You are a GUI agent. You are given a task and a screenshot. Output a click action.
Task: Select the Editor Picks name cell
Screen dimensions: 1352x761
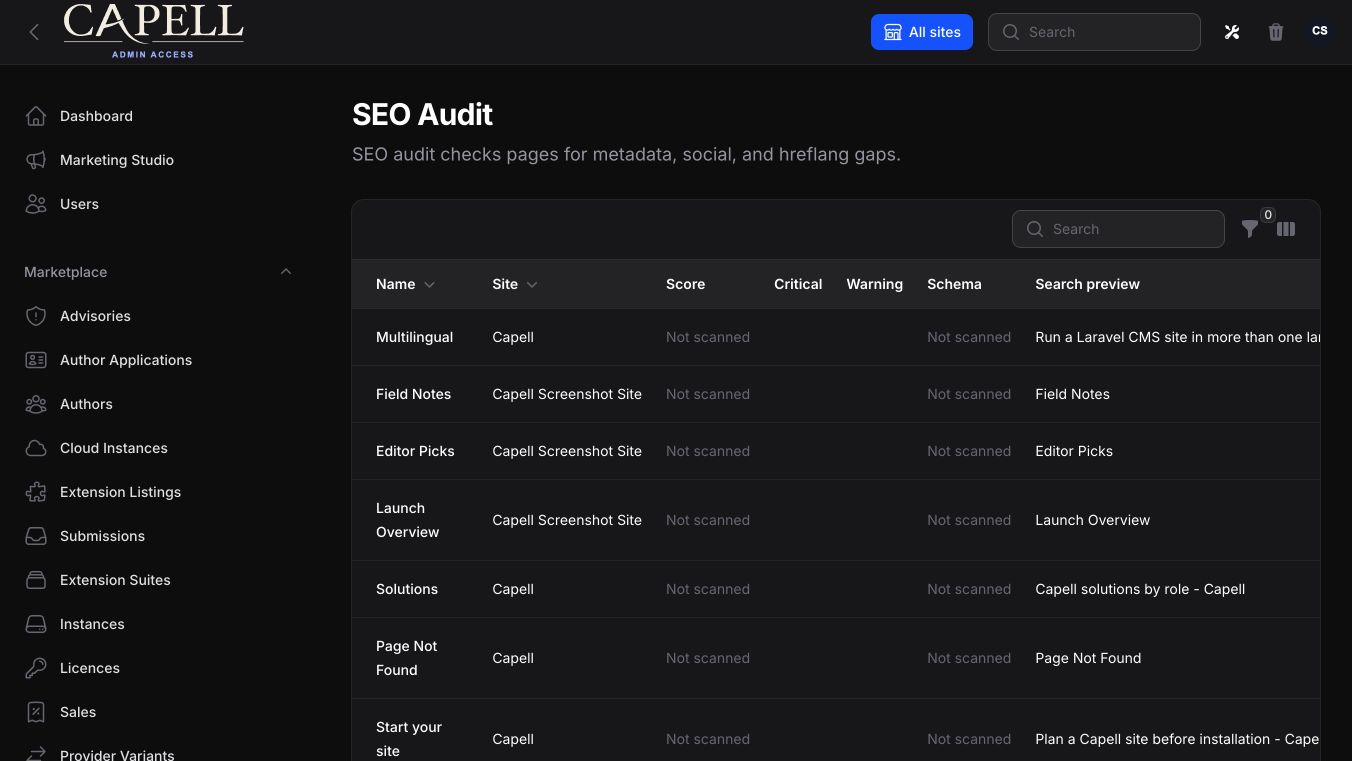tap(415, 451)
